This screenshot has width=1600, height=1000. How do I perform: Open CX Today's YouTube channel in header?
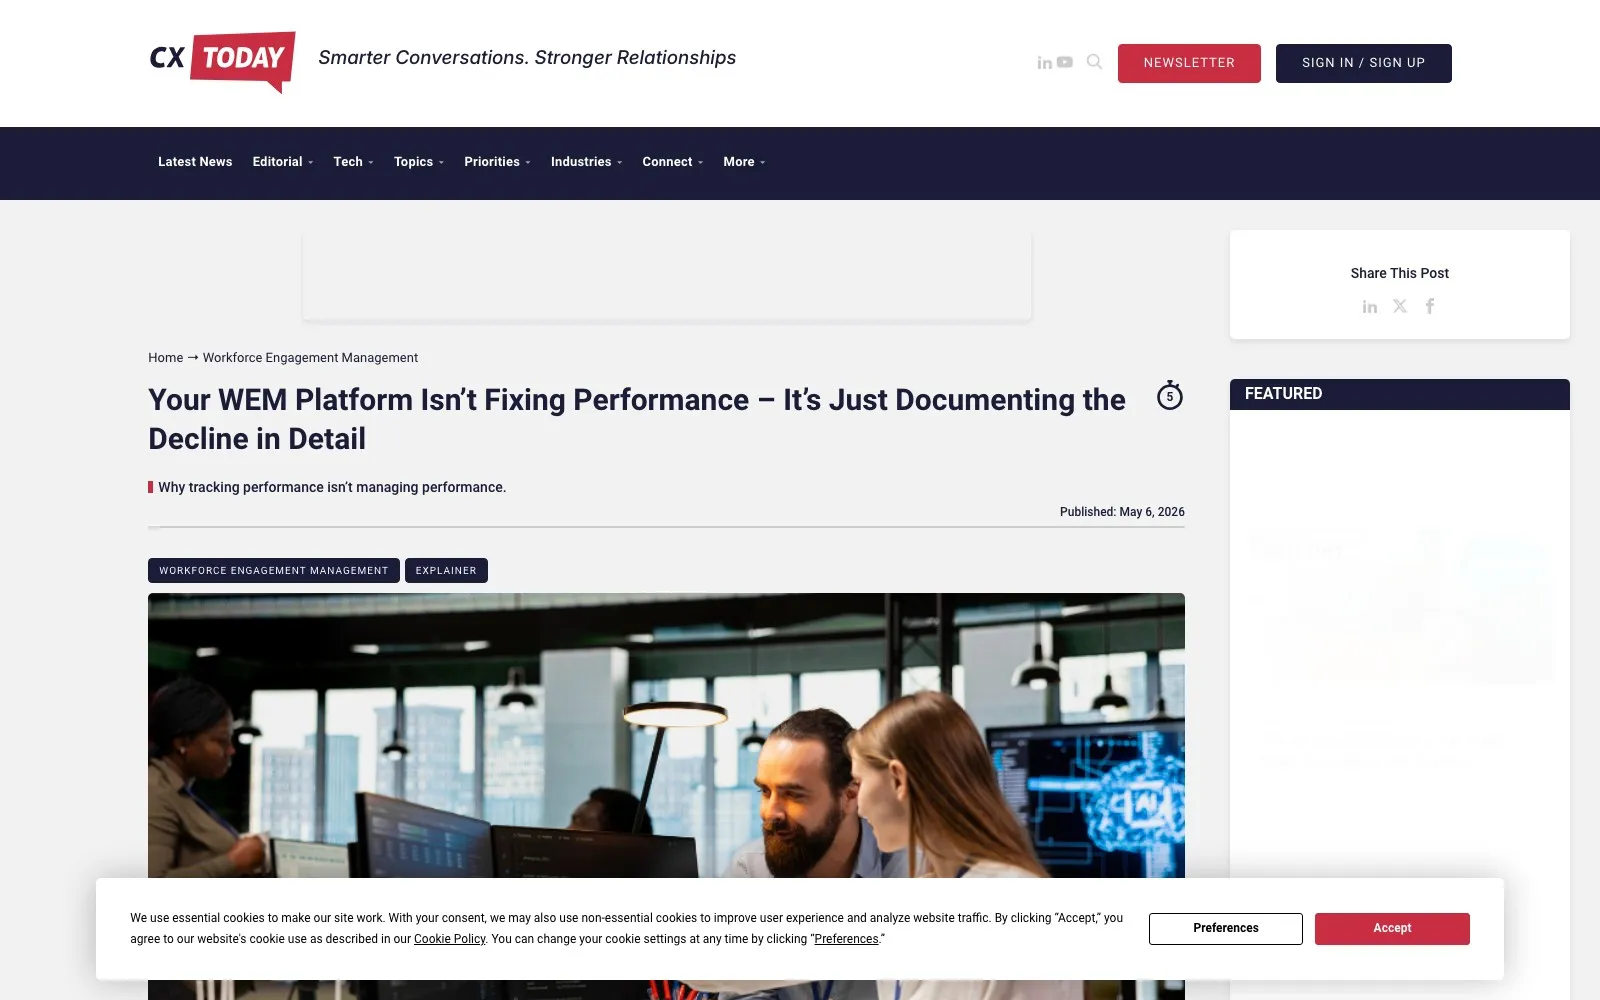(x=1065, y=62)
